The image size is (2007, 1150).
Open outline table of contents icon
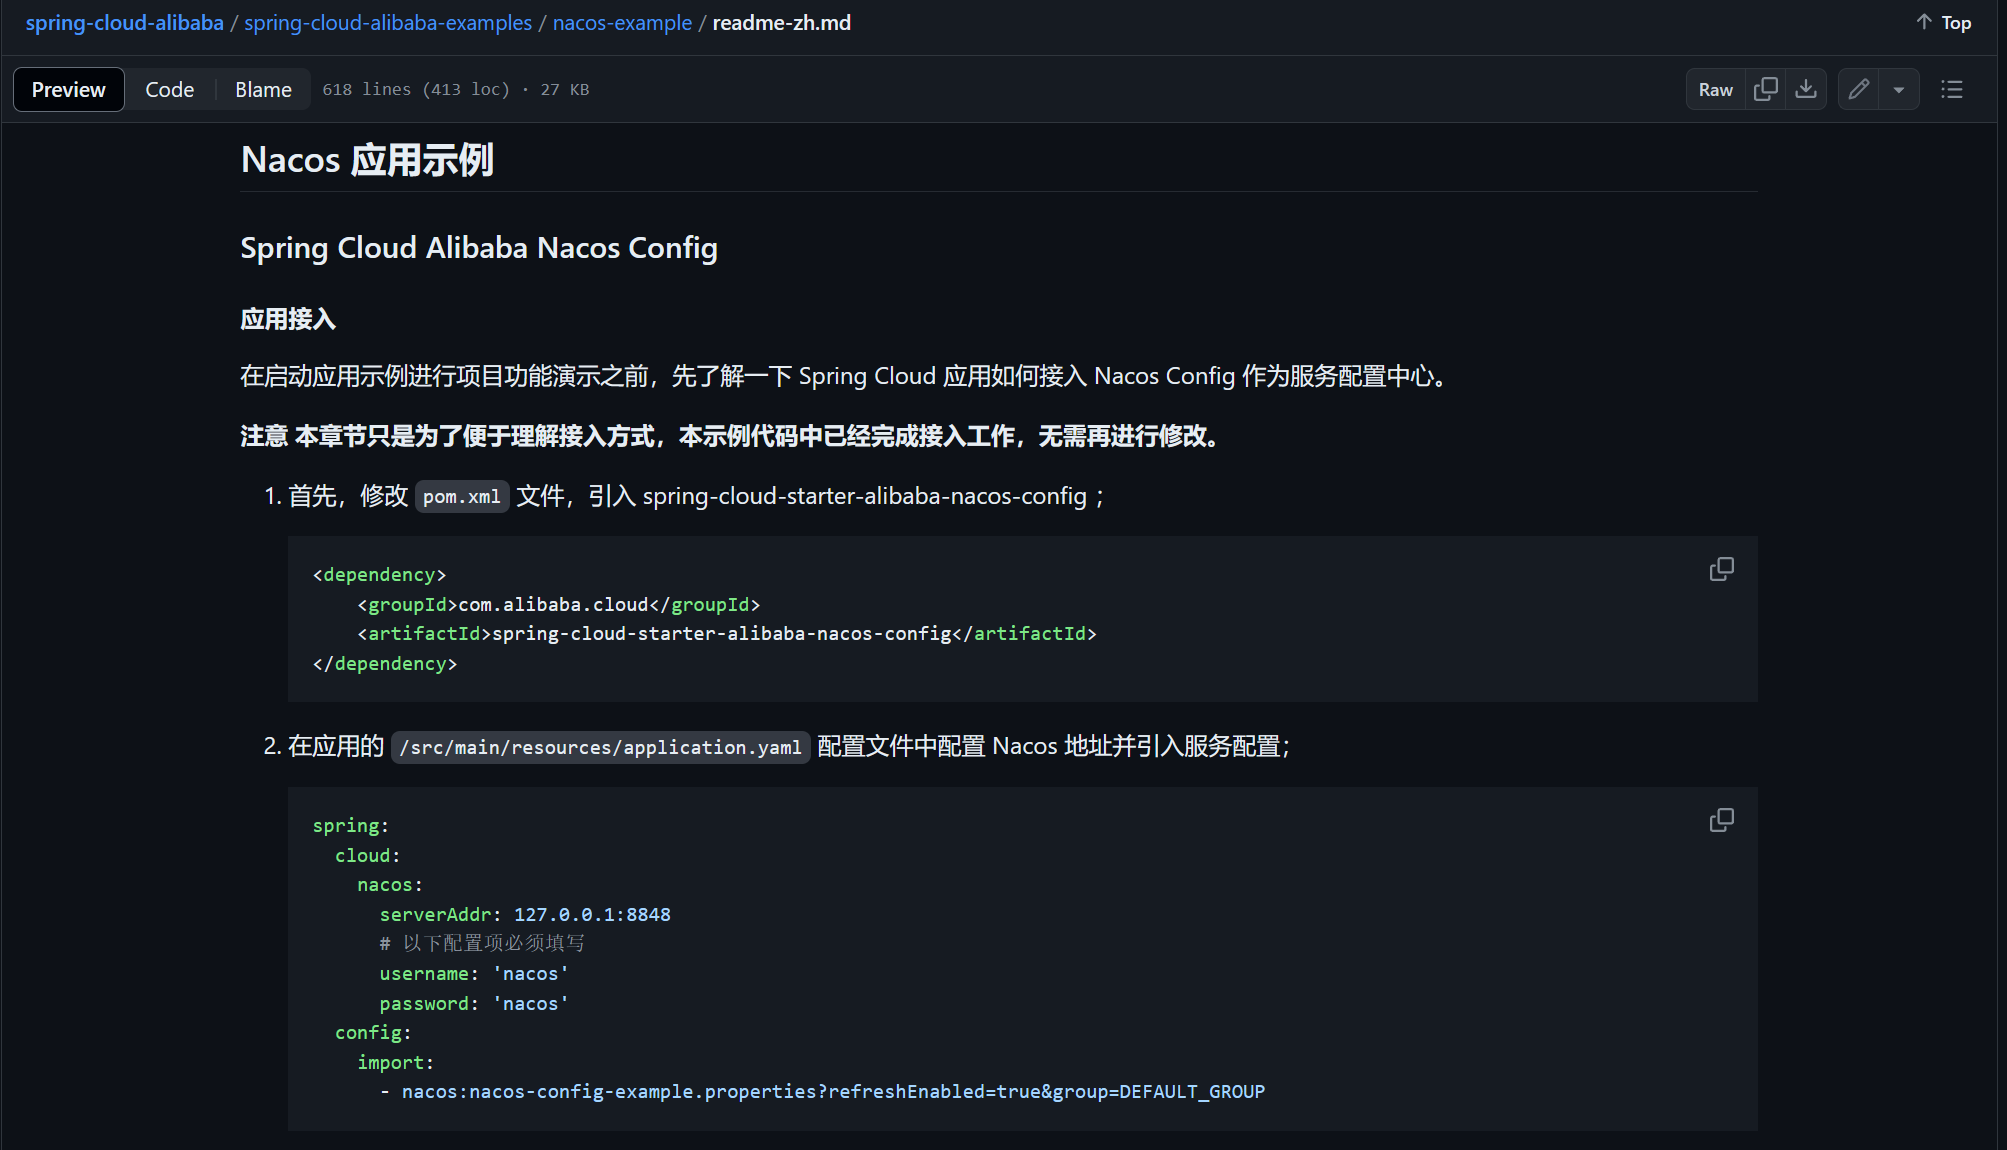(1951, 89)
